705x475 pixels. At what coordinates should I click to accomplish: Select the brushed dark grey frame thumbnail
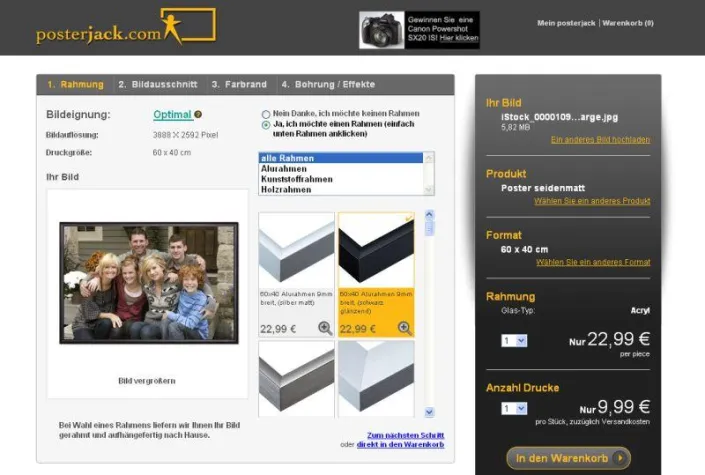click(296, 379)
